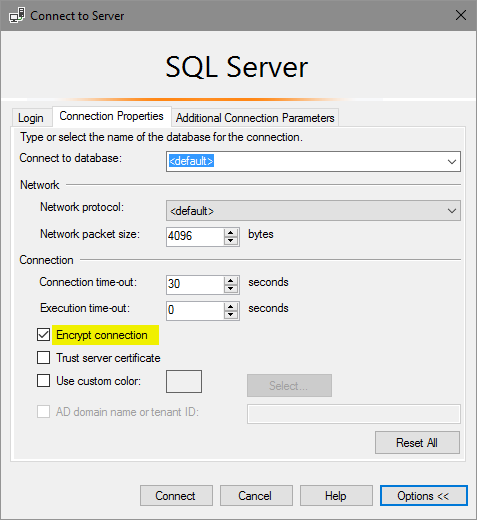Click the custom color preview swatch
Screen dimensions: 477x520
pyautogui.click(x=184, y=381)
